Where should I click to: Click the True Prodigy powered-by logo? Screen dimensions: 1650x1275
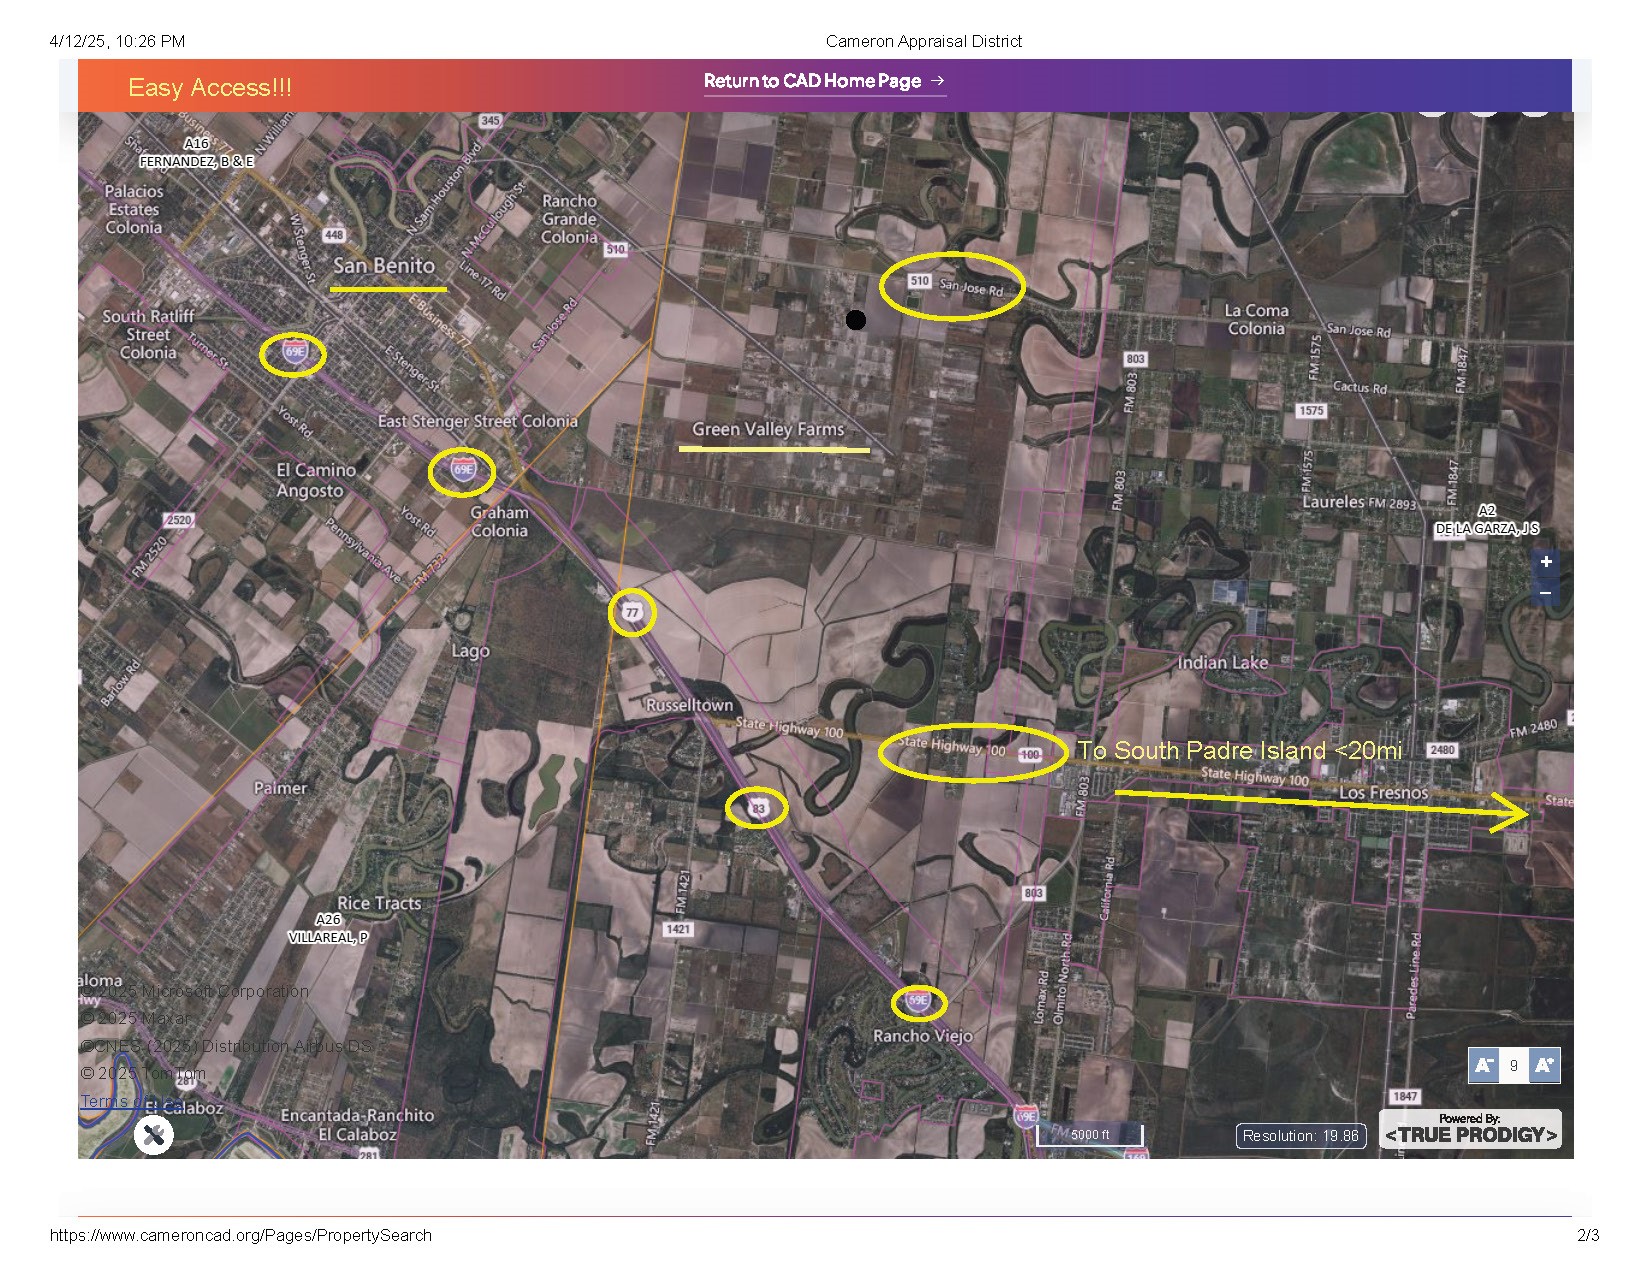(1469, 1131)
